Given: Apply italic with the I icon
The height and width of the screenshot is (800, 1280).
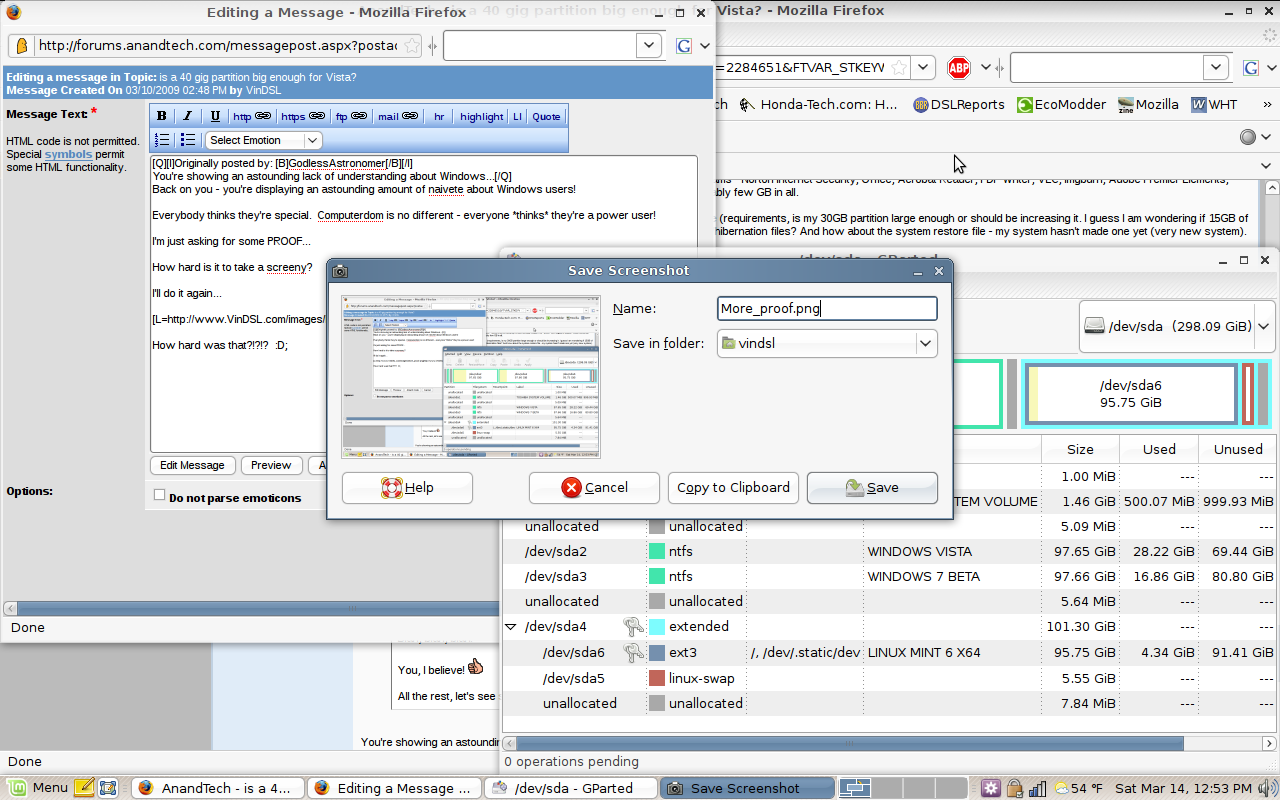Looking at the screenshot, I should pyautogui.click(x=187, y=116).
